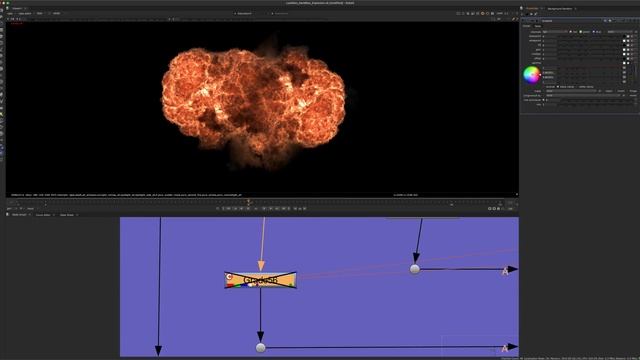Click the mix luminance value field
Screen dimensions: 640x360
(x=553, y=100)
